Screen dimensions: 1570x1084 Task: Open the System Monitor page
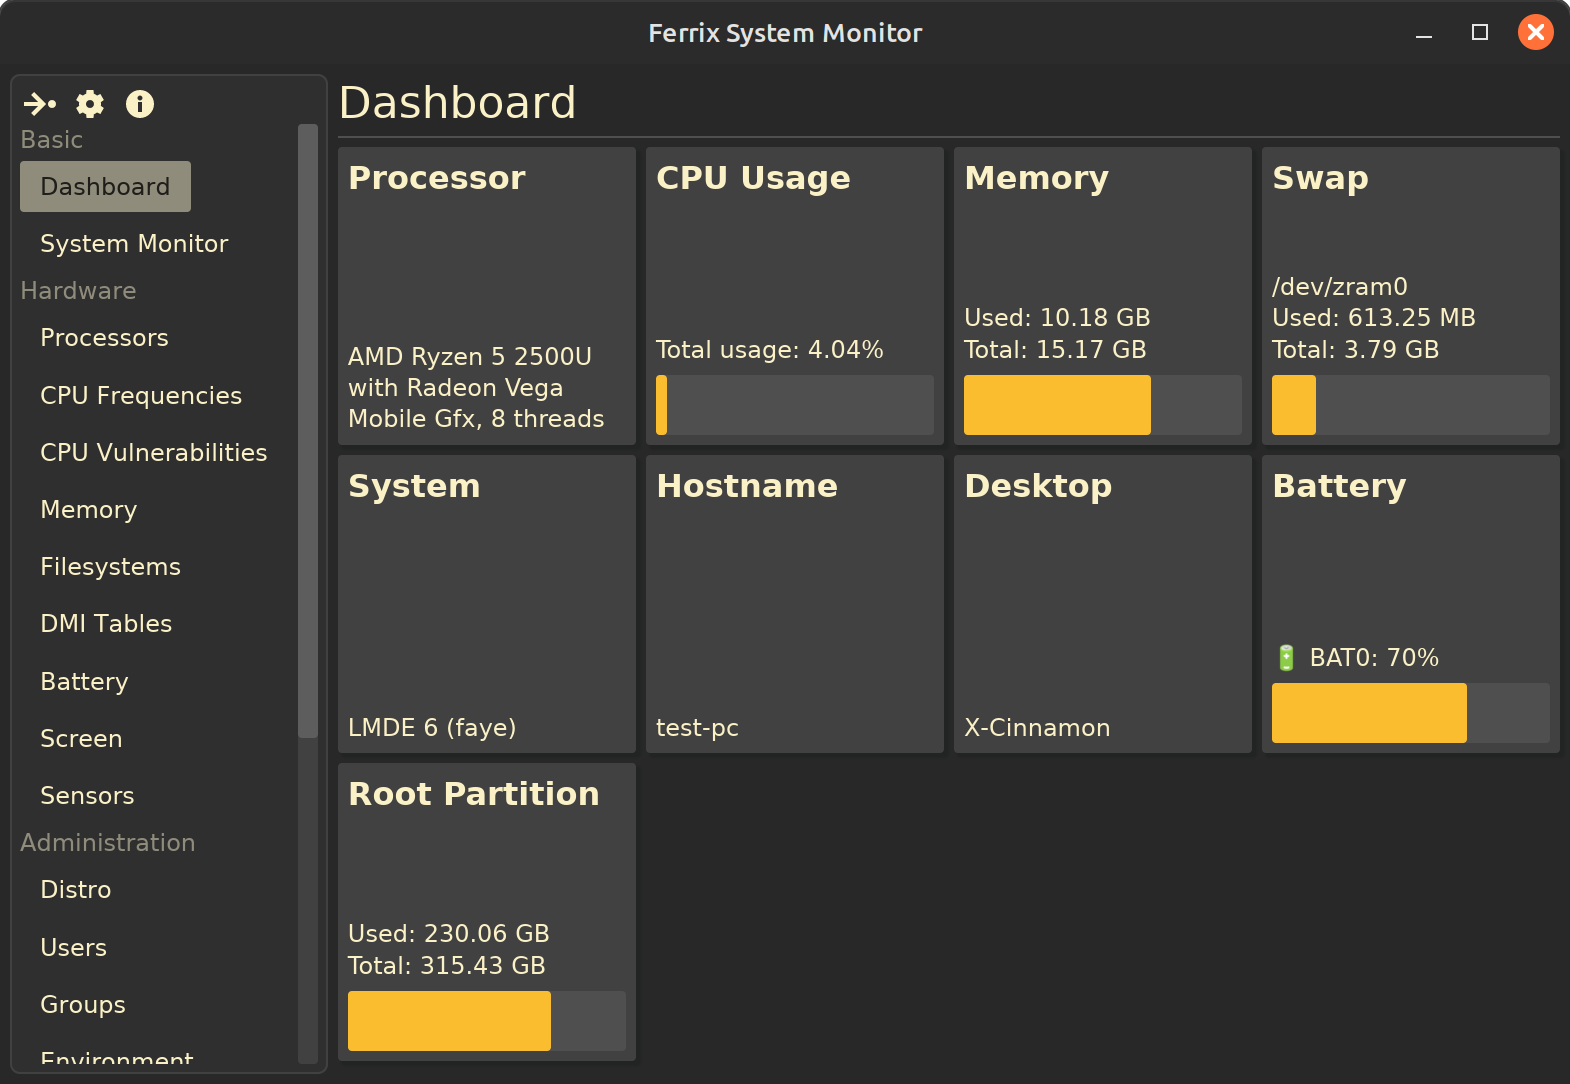[134, 244]
